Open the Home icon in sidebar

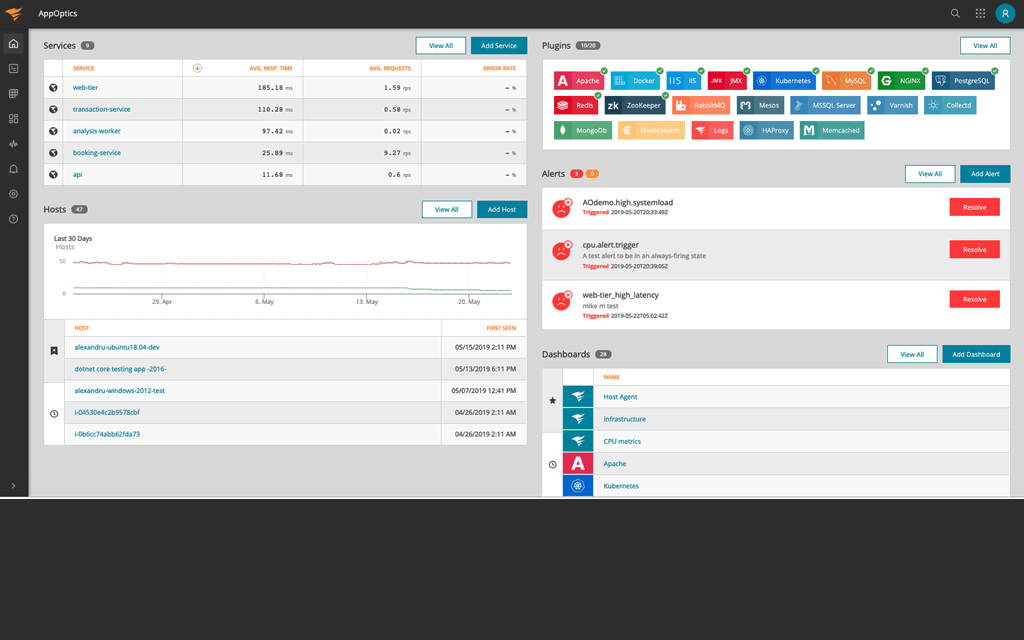click(13, 44)
